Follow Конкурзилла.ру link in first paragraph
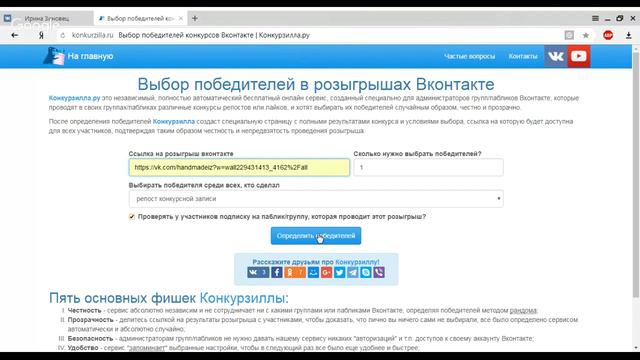Viewport: 640px width, 360px height. pyautogui.click(x=74, y=98)
